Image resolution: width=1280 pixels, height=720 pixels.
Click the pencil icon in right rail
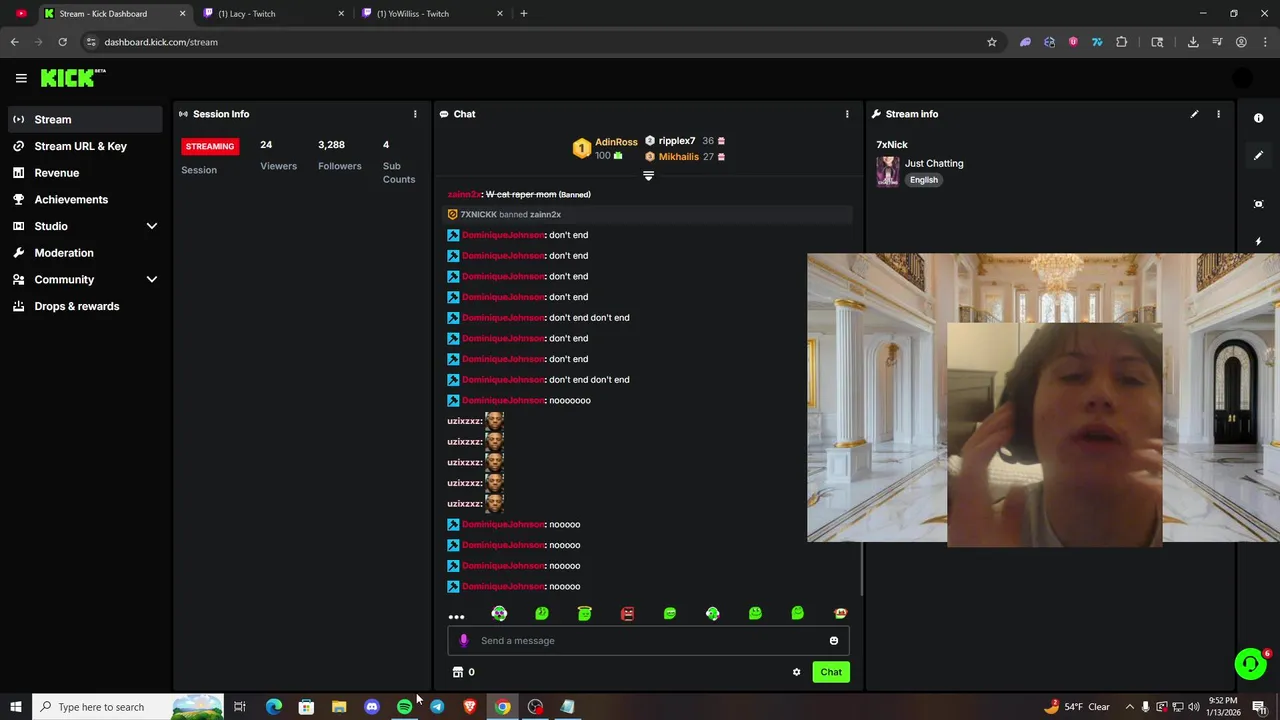pyautogui.click(x=1258, y=155)
